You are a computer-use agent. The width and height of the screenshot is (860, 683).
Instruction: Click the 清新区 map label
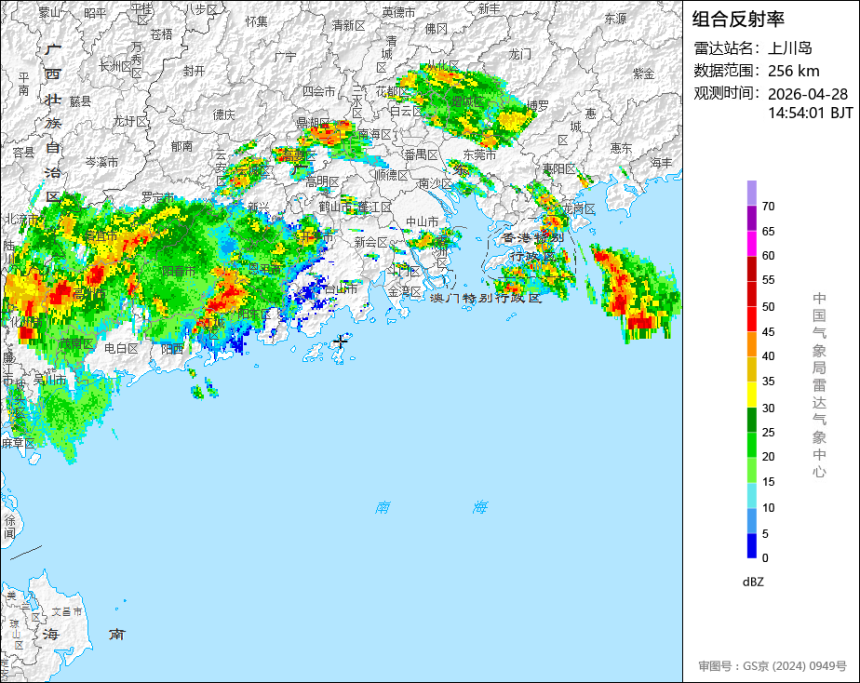[x=348, y=26]
